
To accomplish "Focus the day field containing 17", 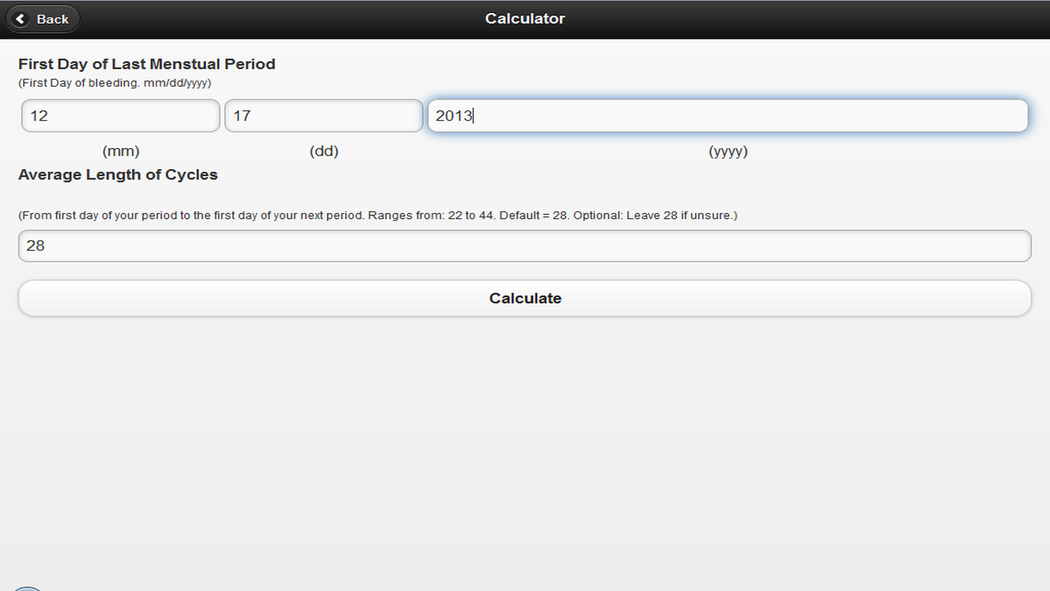I will (323, 116).
